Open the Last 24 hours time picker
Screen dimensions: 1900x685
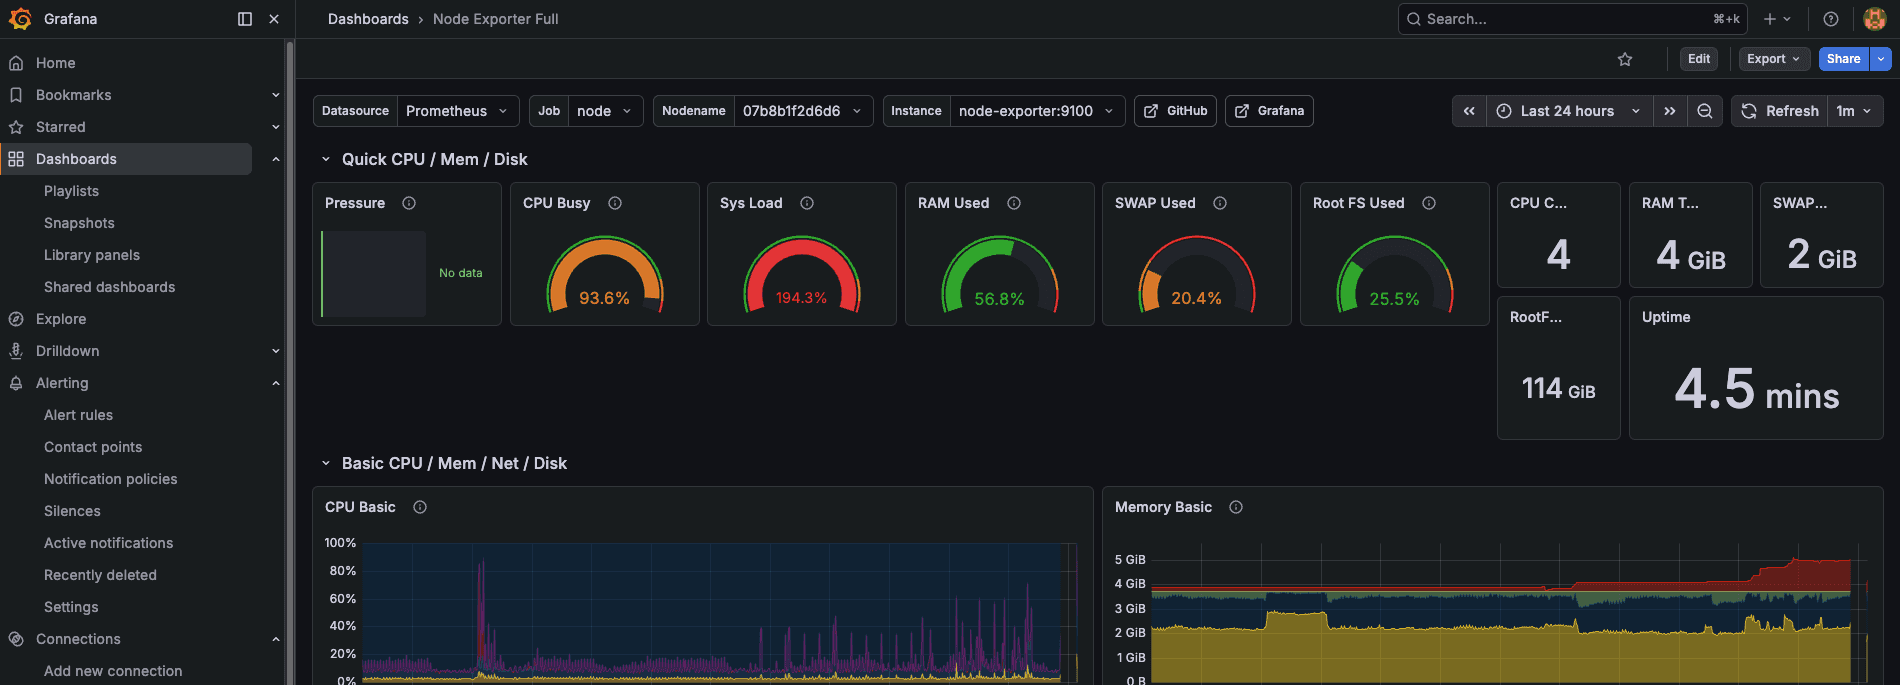tap(1569, 111)
